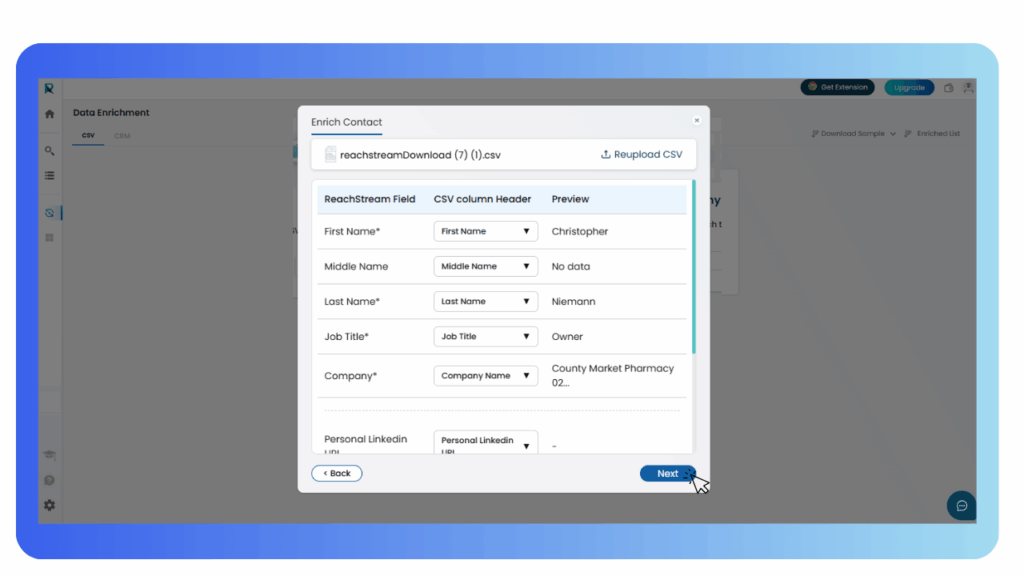The width and height of the screenshot is (1024, 576).
Task: Open the Enriched List link
Action: (x=932, y=134)
